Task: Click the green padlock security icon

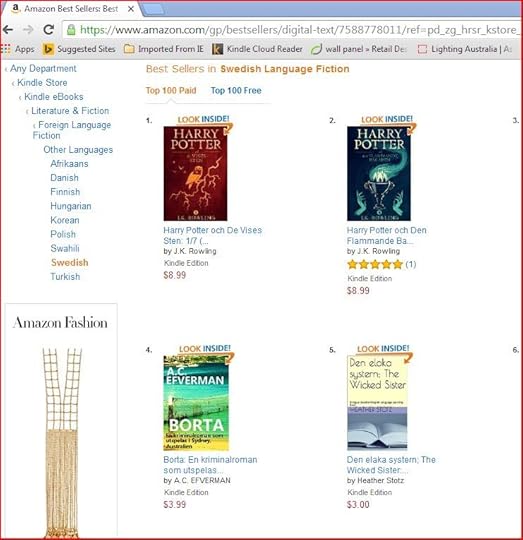Action: point(71,30)
